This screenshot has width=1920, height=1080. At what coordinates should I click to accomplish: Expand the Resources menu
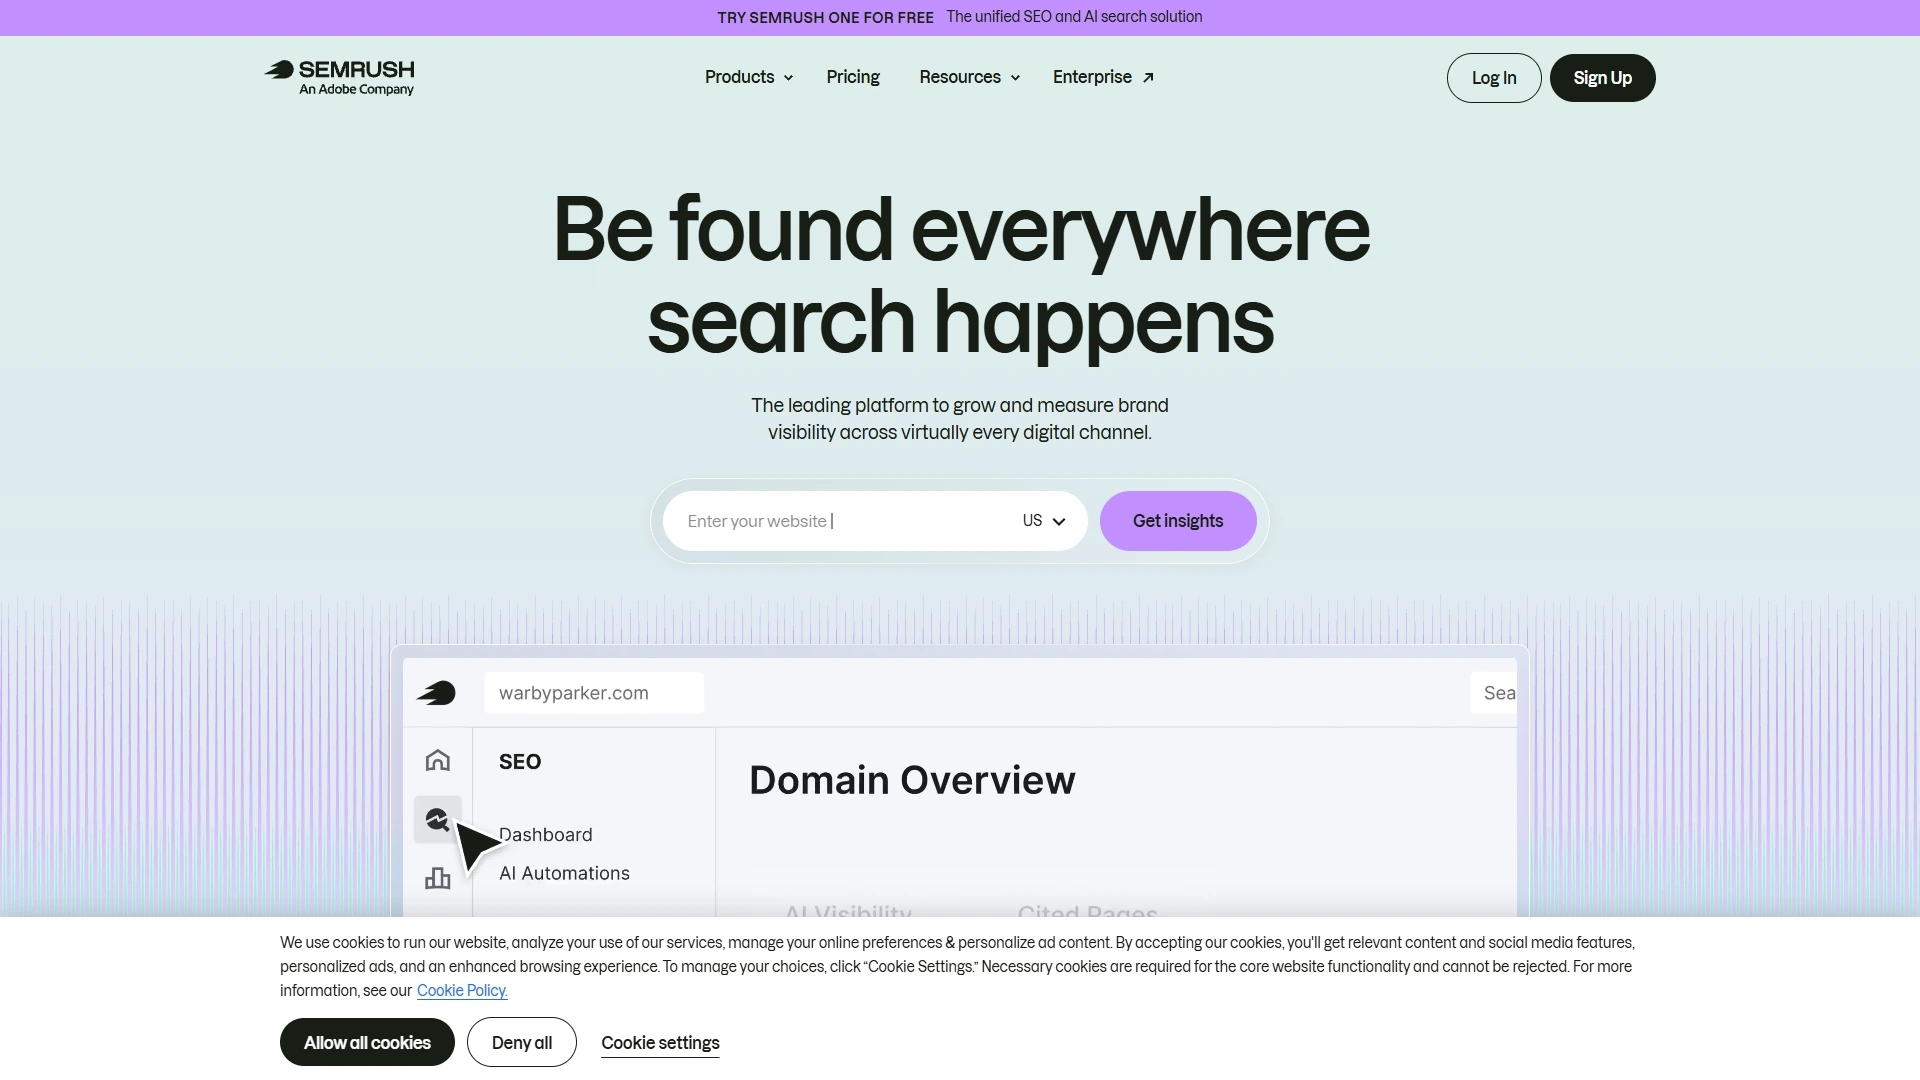pos(969,77)
